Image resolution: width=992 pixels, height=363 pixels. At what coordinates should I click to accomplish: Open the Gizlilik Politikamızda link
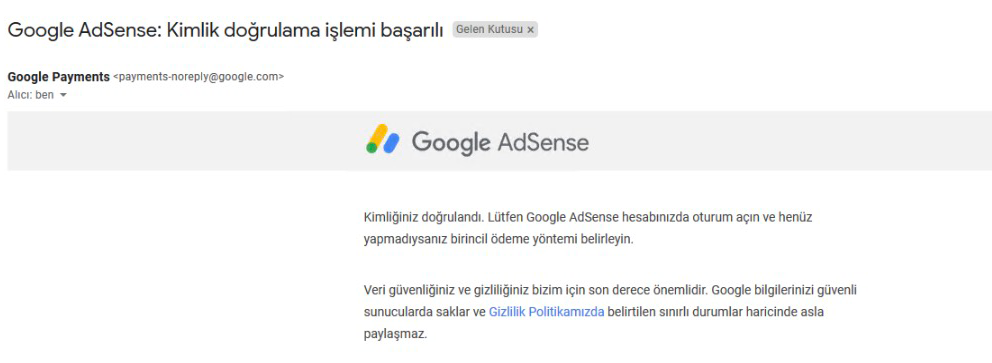(547, 312)
